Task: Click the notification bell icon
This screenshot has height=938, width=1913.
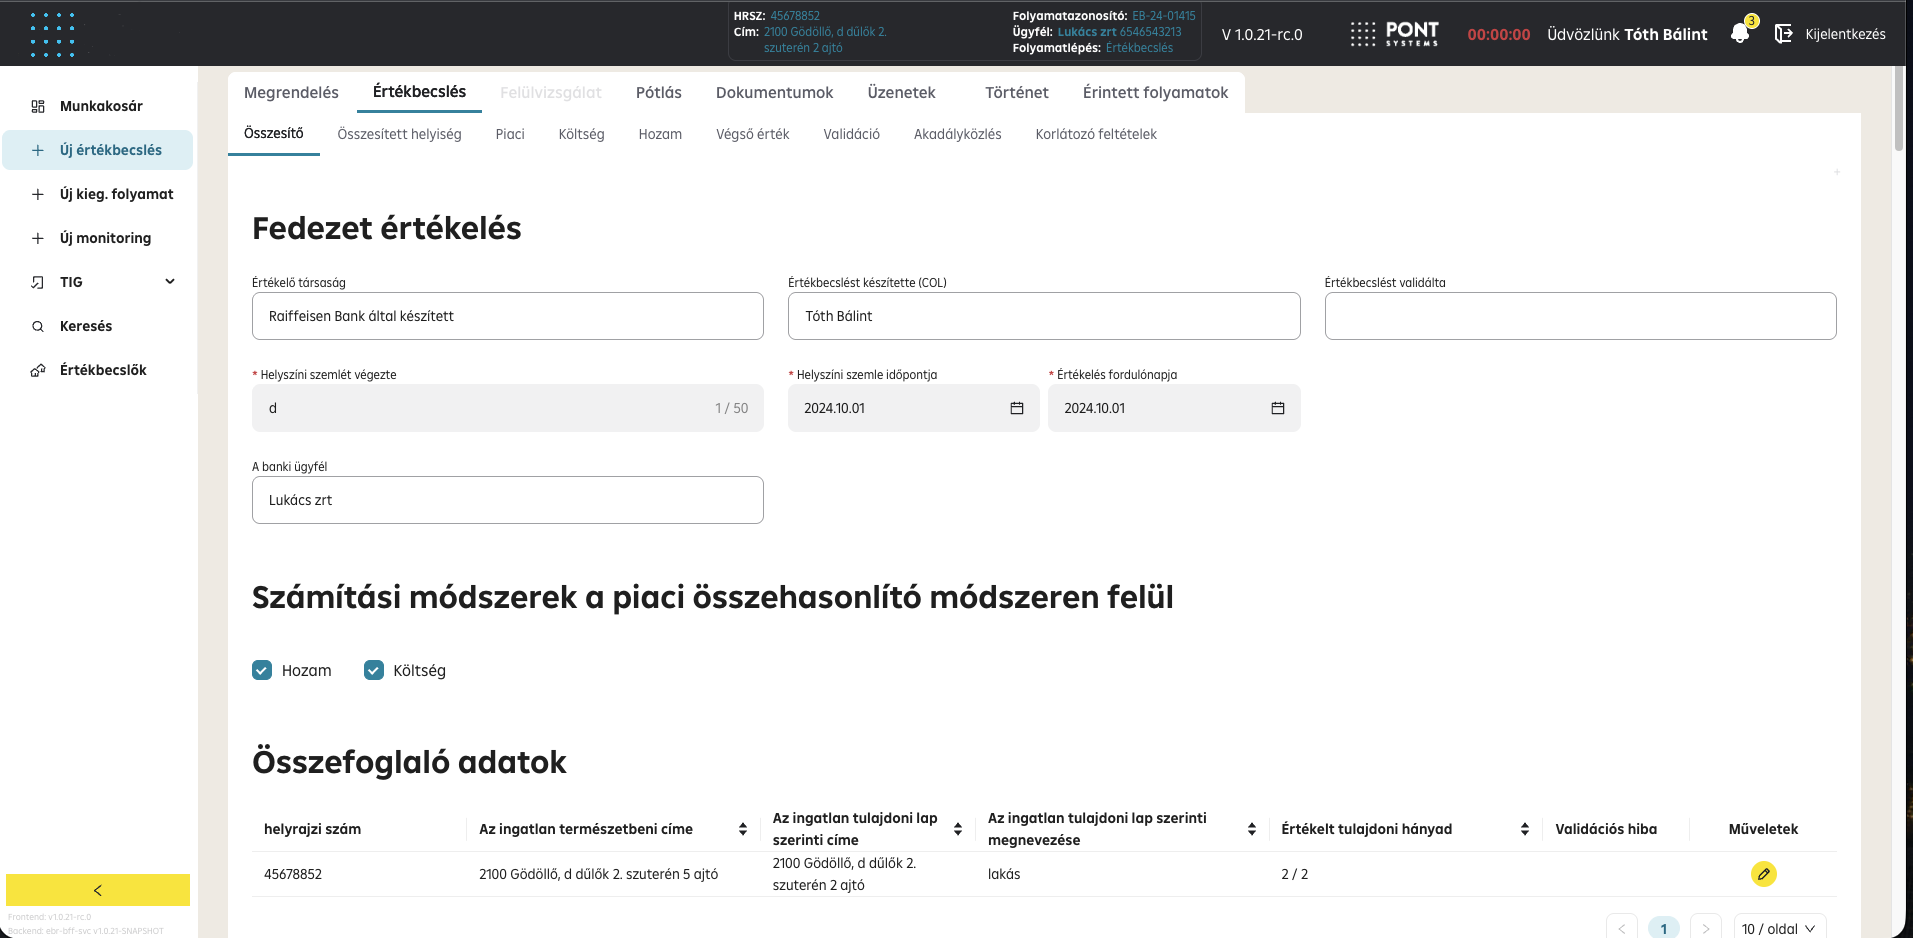Action: (1740, 34)
